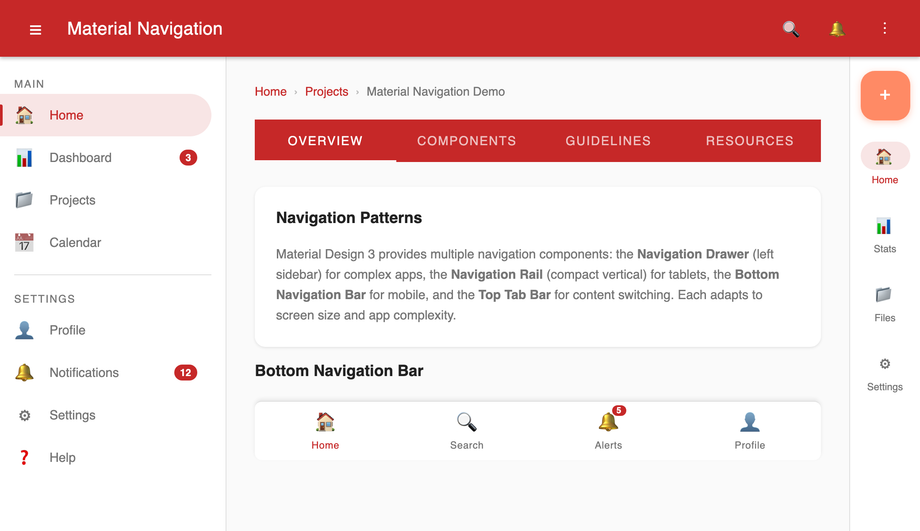Switch to the Overview tab
The height and width of the screenshot is (531, 920).
pyautogui.click(x=325, y=141)
